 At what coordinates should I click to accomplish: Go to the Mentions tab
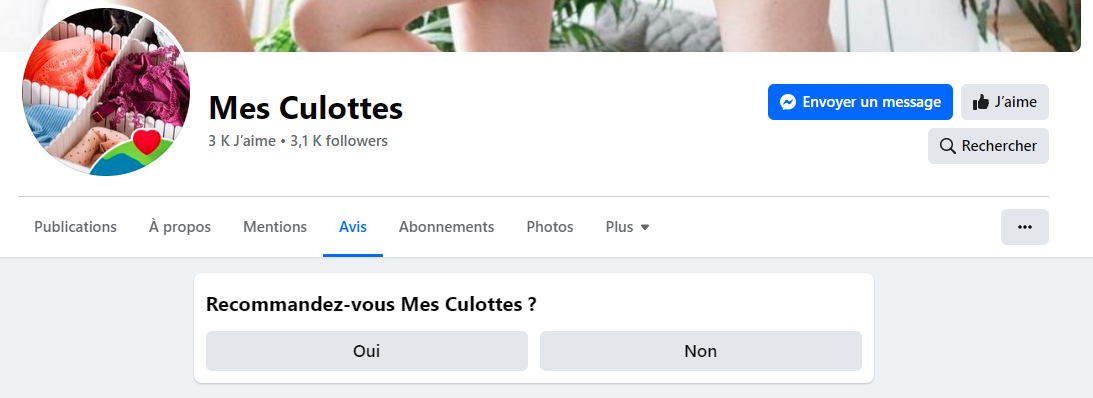coord(275,227)
